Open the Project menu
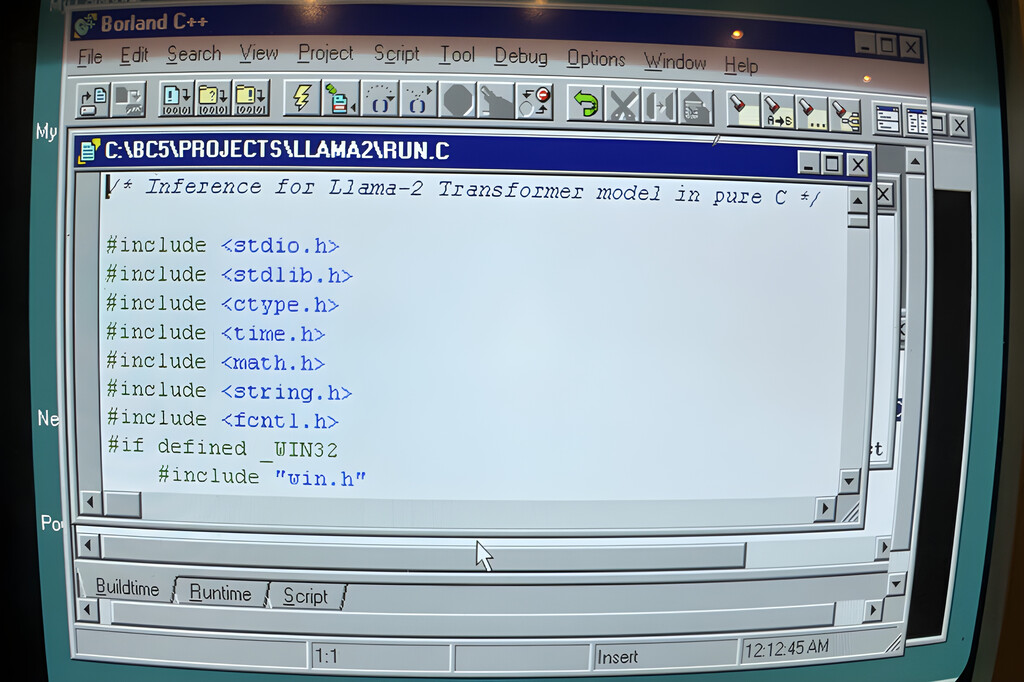Screen dimensions: 1024x682 [325, 54]
